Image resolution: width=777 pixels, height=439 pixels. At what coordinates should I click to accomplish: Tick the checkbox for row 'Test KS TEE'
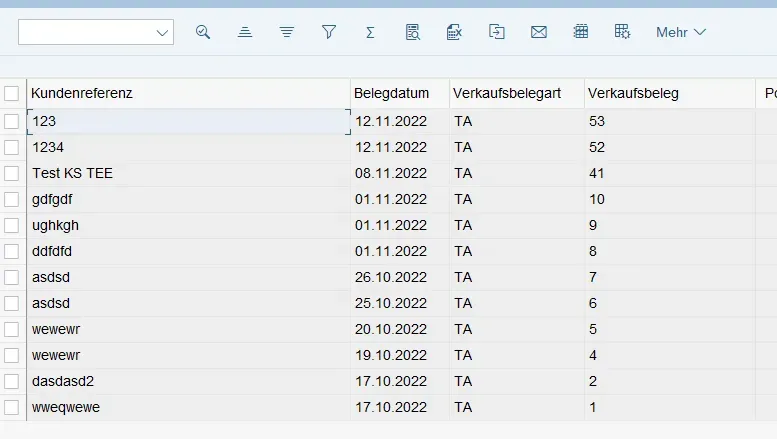[x=12, y=173]
